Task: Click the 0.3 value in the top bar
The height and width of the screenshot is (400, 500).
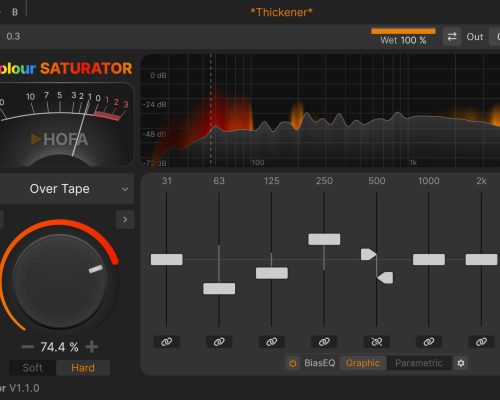Action: pos(13,36)
